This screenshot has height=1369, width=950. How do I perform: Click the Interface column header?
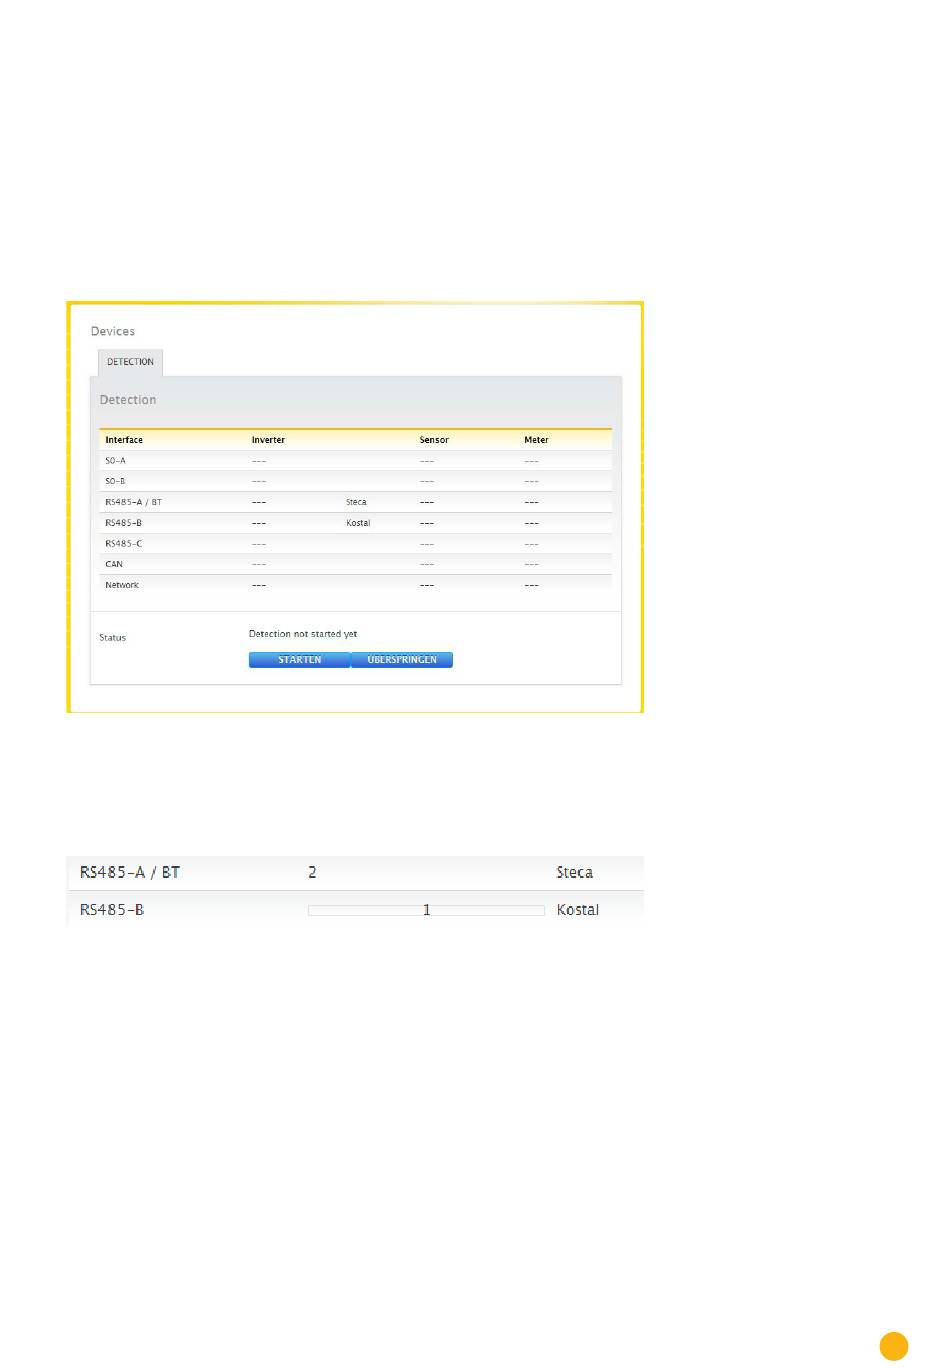[124, 440]
